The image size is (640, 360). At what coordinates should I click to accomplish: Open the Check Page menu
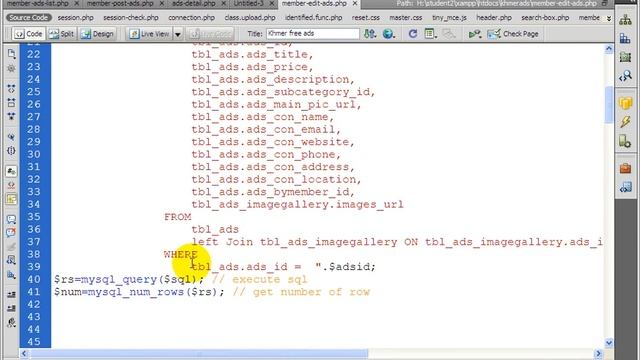(x=513, y=34)
